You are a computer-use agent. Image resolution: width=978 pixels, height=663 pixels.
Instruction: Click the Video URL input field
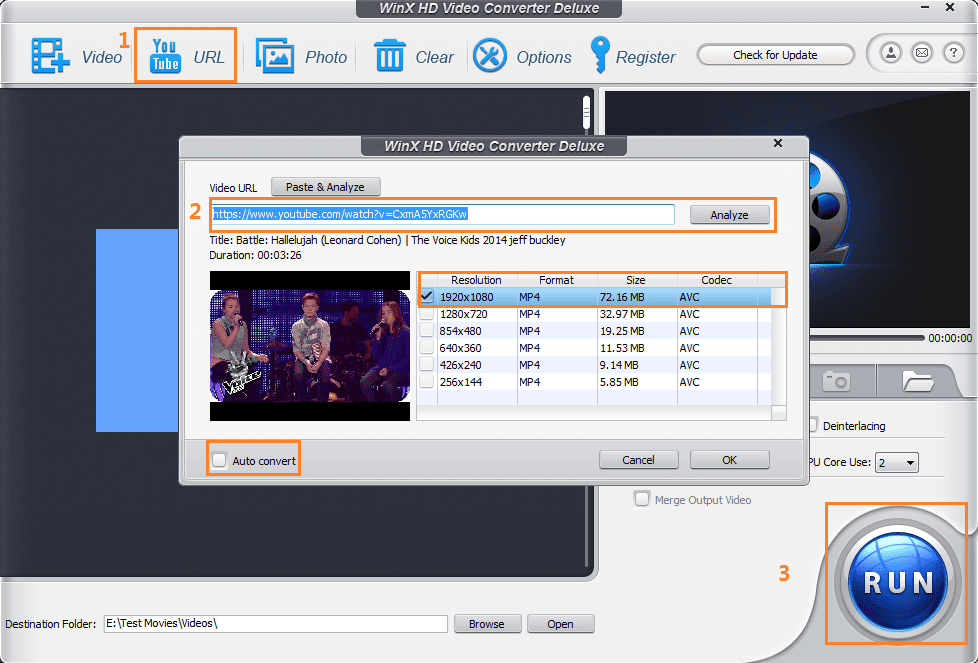tap(443, 214)
